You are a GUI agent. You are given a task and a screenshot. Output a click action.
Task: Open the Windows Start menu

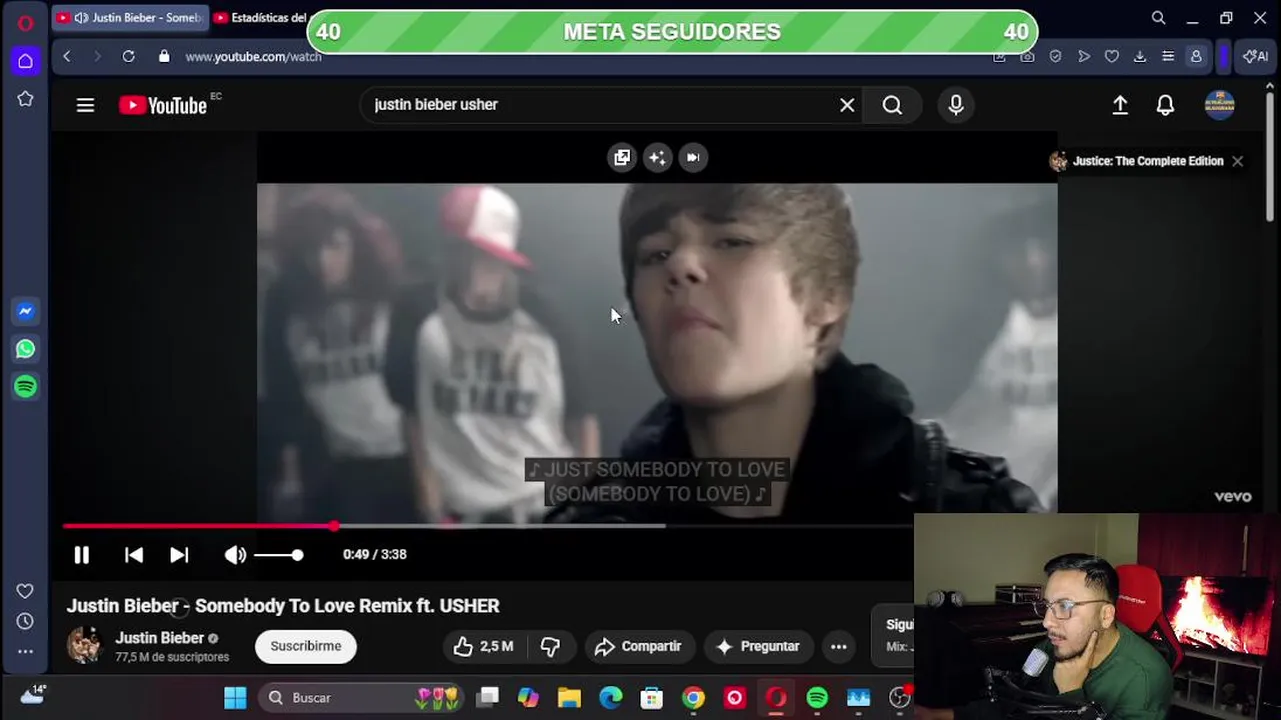[x=235, y=698]
